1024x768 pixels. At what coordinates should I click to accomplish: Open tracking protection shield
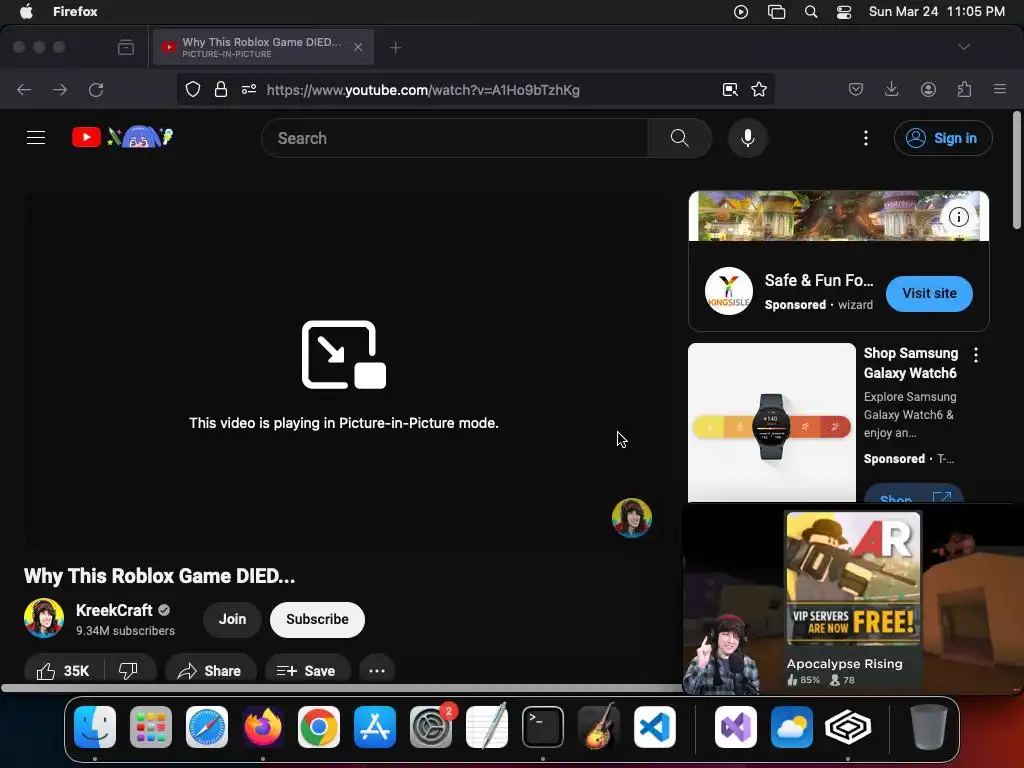pyautogui.click(x=193, y=89)
